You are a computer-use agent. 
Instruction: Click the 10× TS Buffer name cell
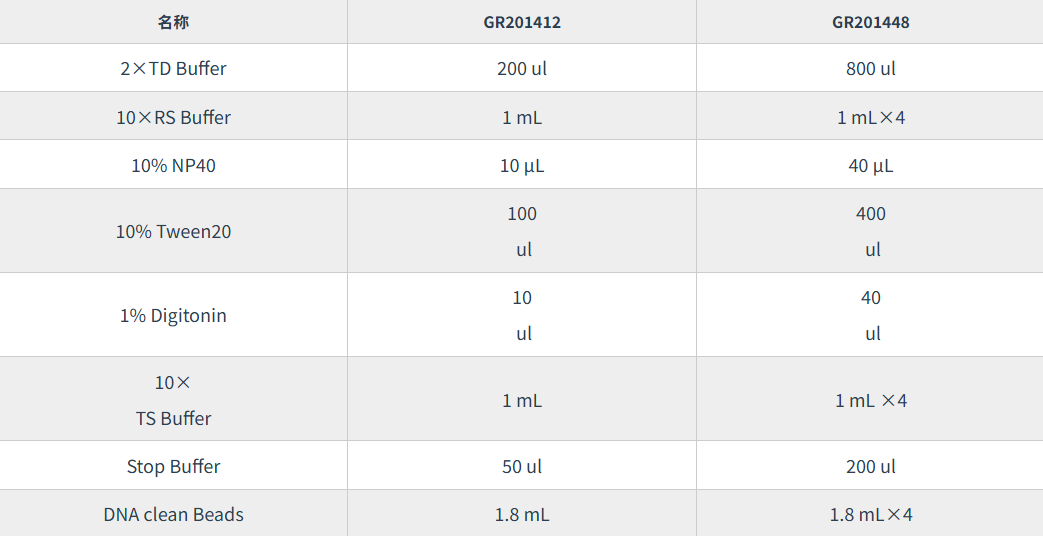[x=173, y=400]
